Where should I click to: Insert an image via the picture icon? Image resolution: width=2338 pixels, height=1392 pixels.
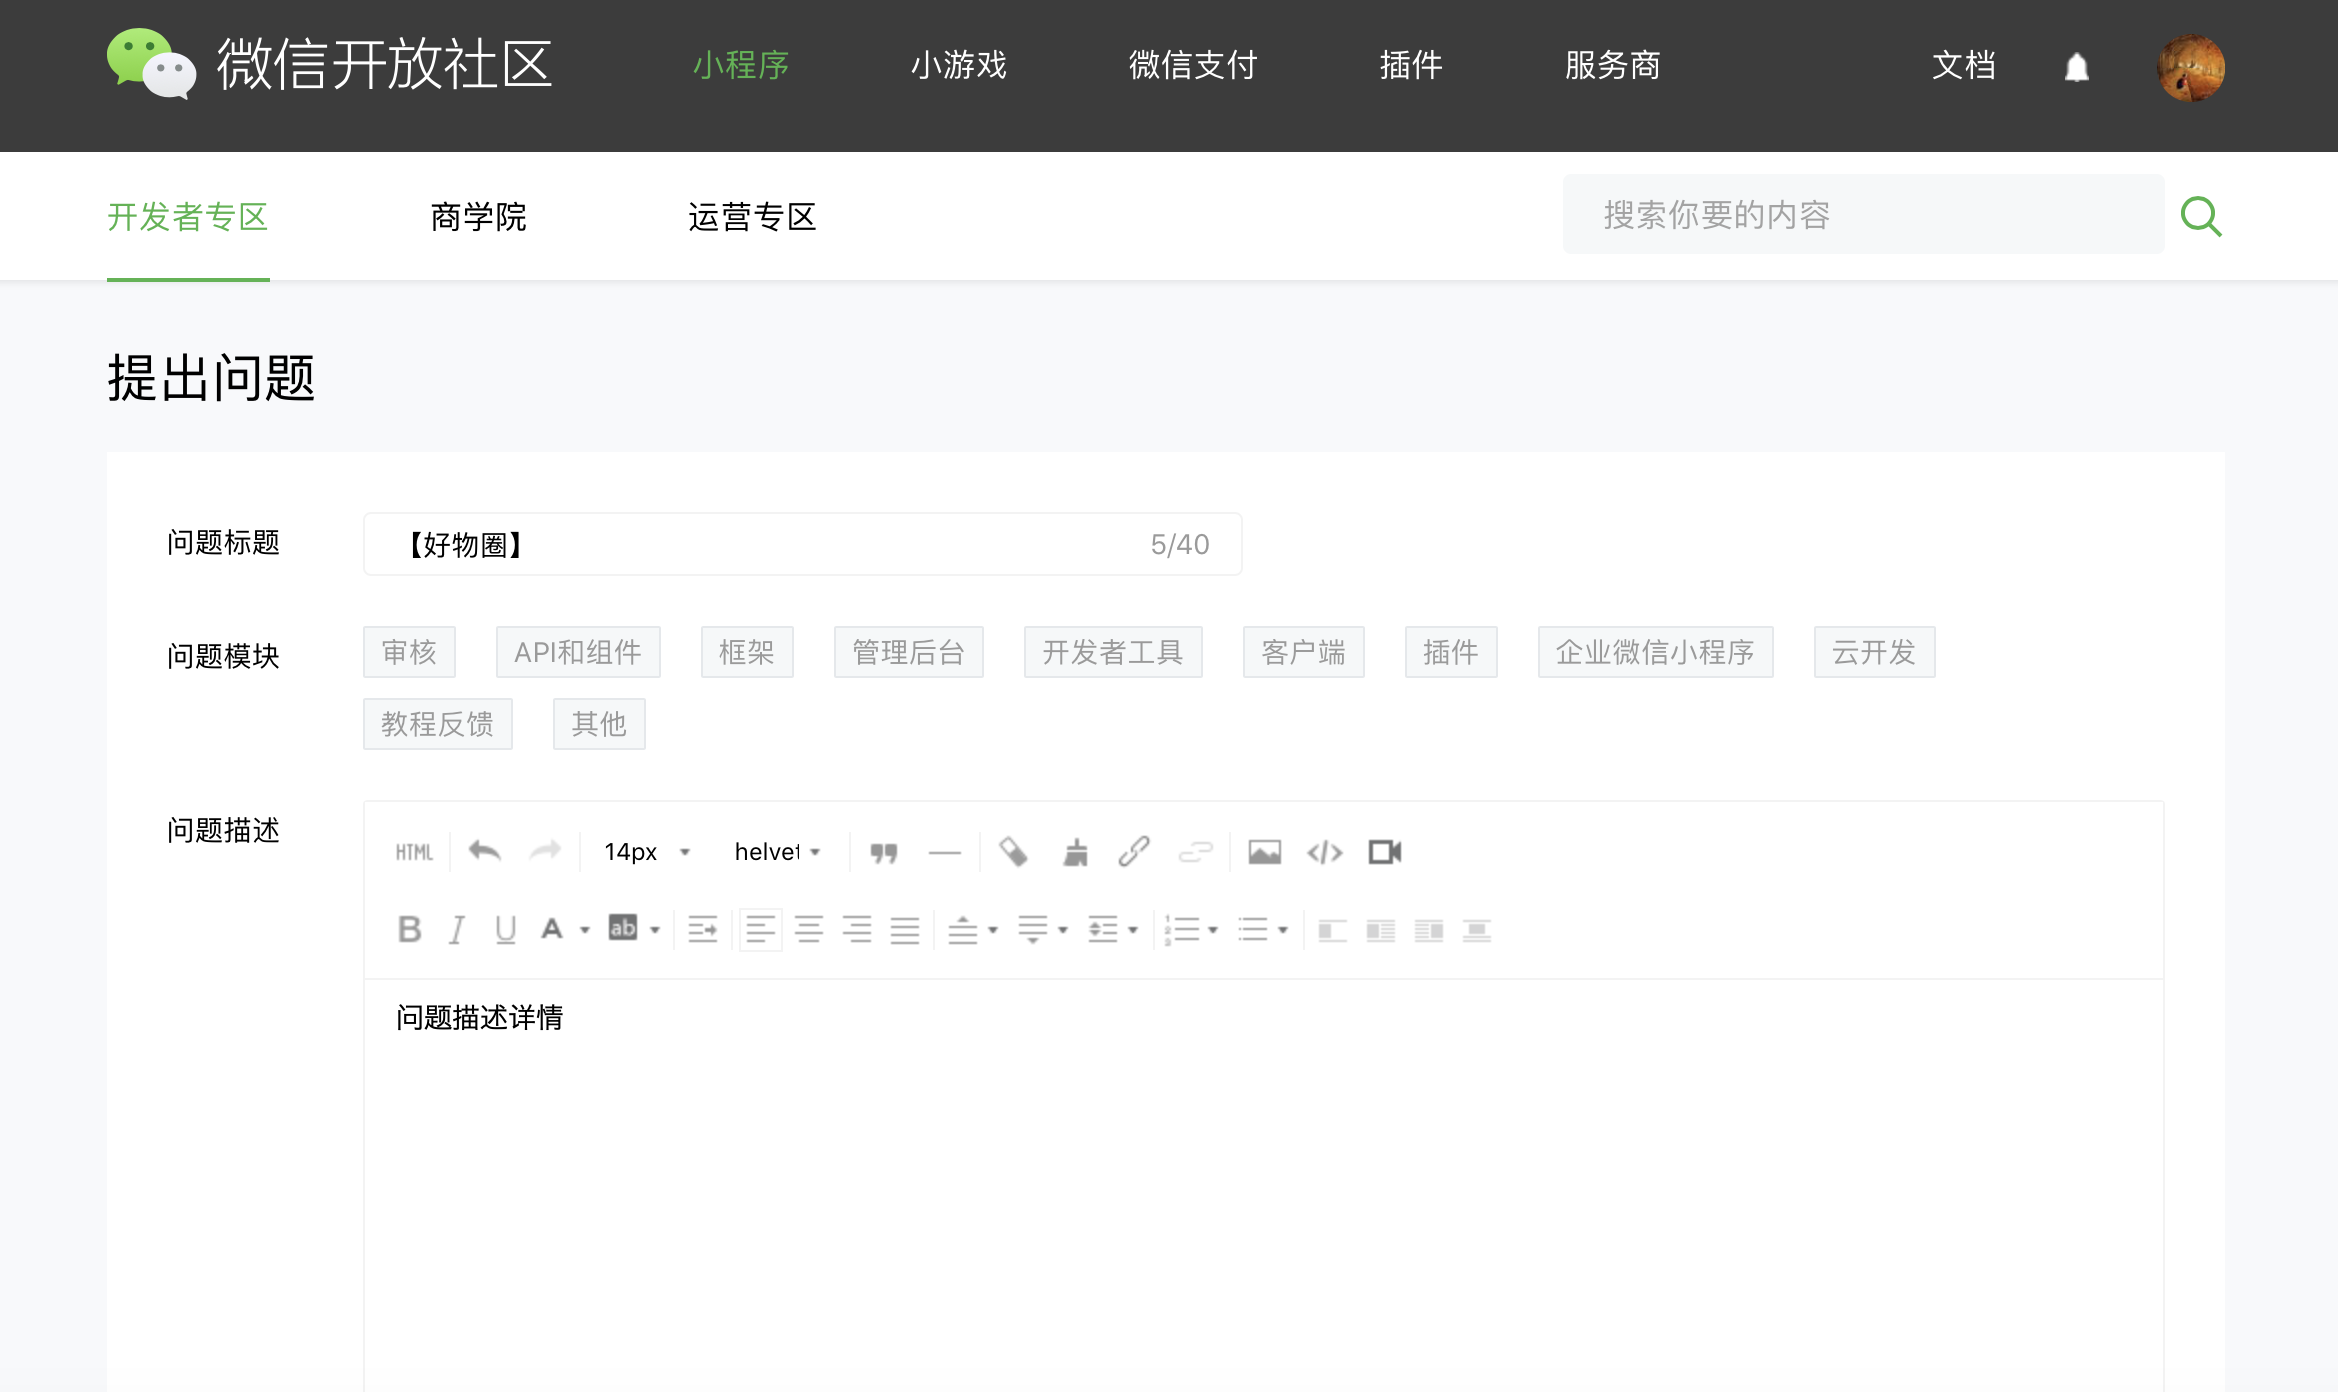[1264, 852]
